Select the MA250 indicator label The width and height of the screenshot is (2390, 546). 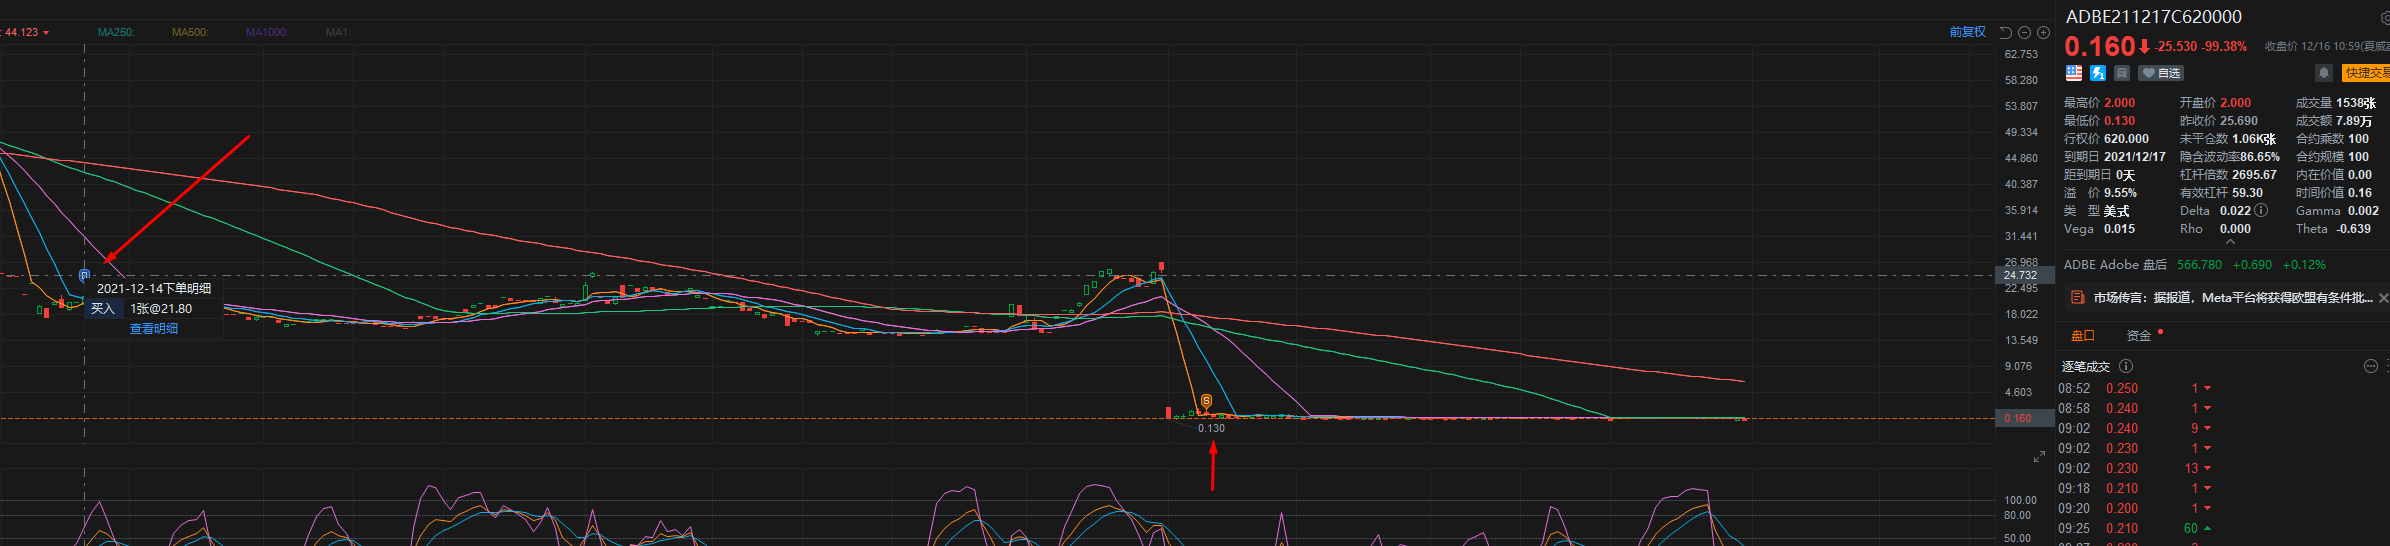point(116,32)
